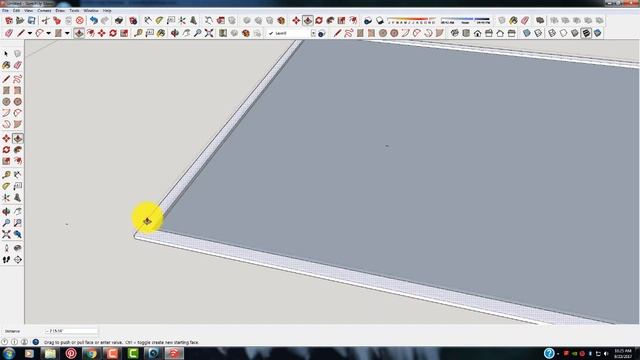Activate the Look Around eye tool
This screenshot has width=640, height=360.
click(x=18, y=248)
